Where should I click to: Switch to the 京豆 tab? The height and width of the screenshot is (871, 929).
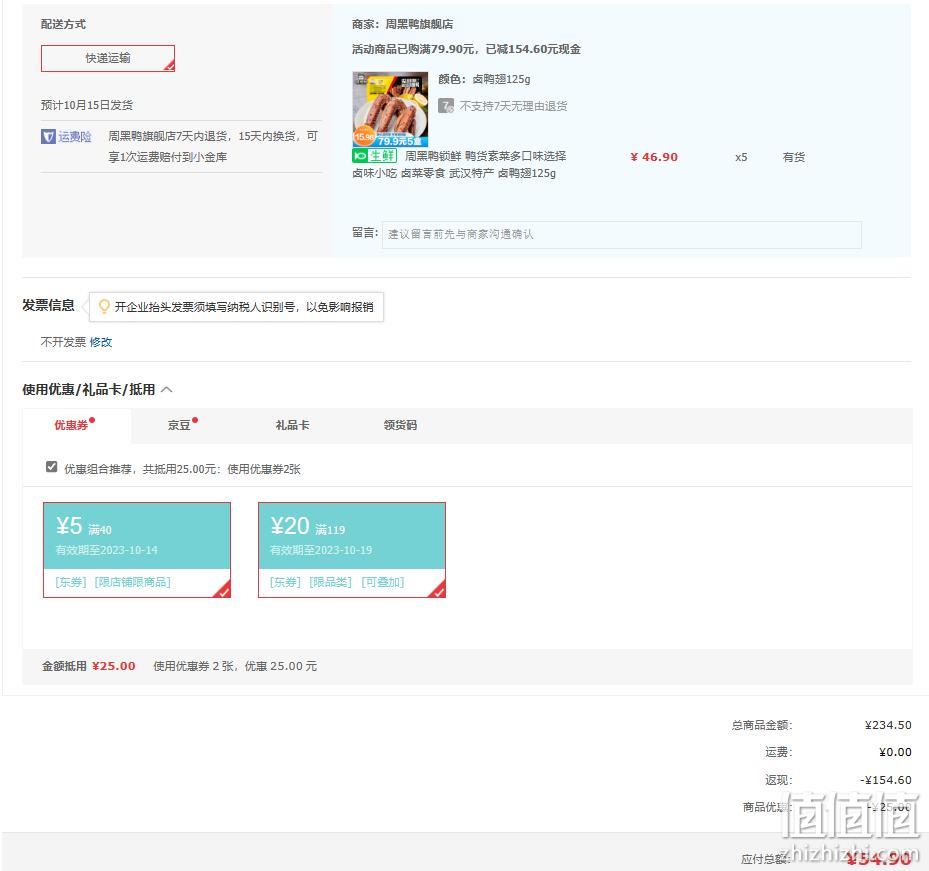[180, 425]
